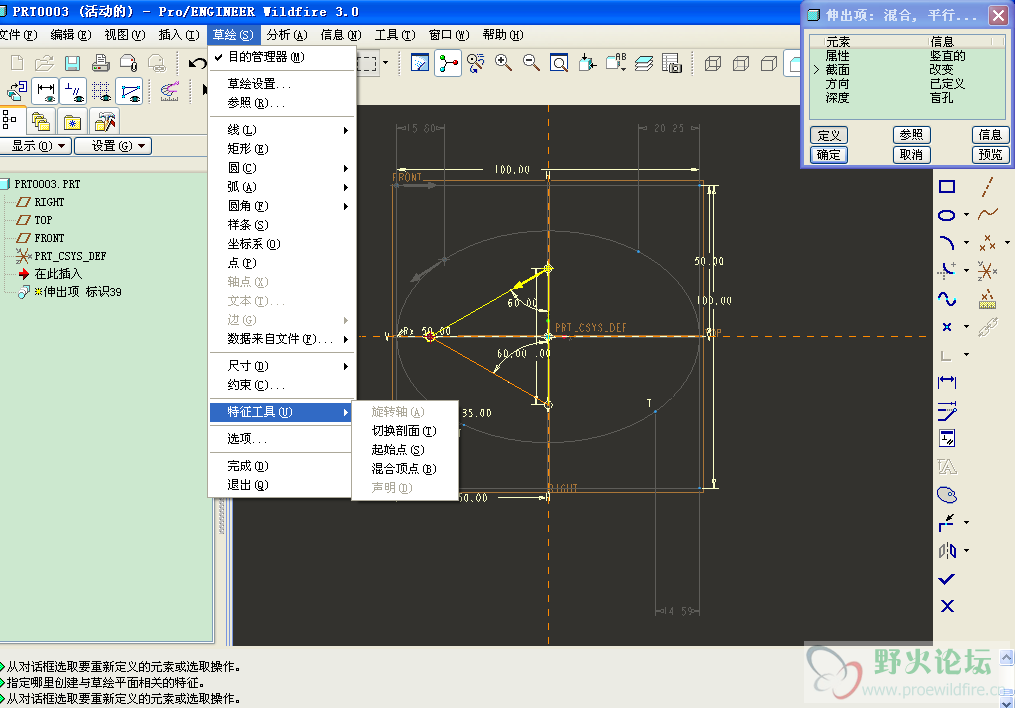Expand the 圆角(F) submenu

282,206
